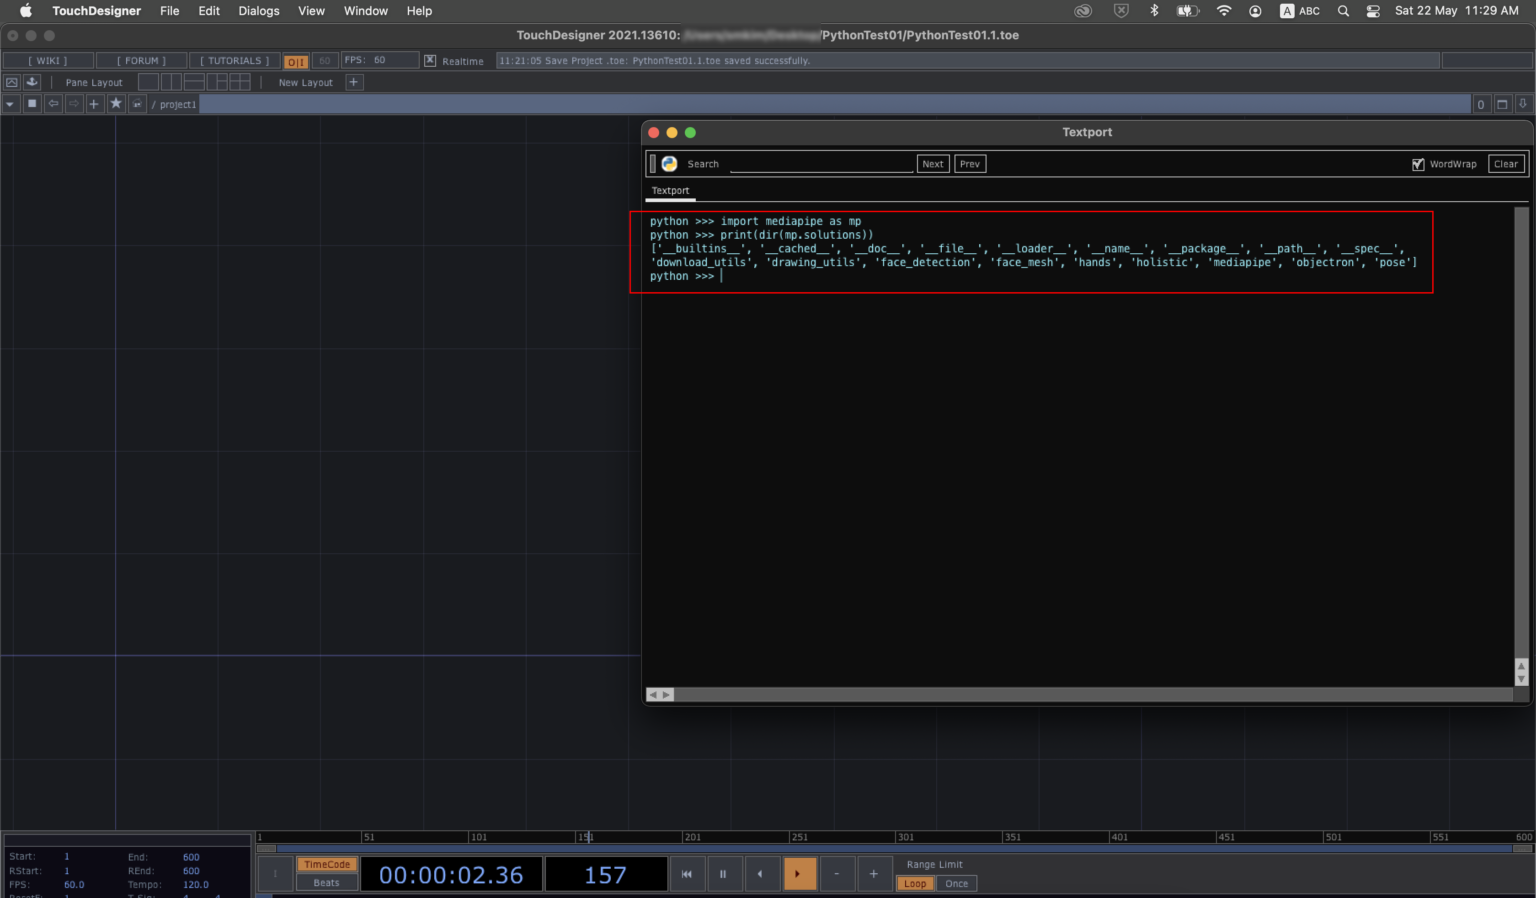Open the pane-type dropdown arrow in path bar
This screenshot has height=898, width=1536.
[x=10, y=104]
